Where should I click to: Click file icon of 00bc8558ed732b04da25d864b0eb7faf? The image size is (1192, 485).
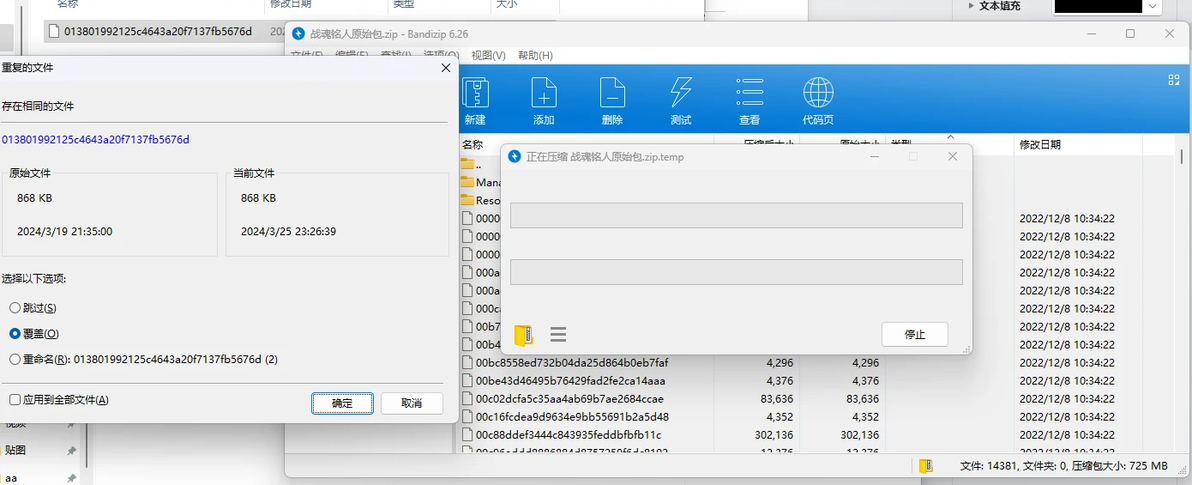point(468,363)
